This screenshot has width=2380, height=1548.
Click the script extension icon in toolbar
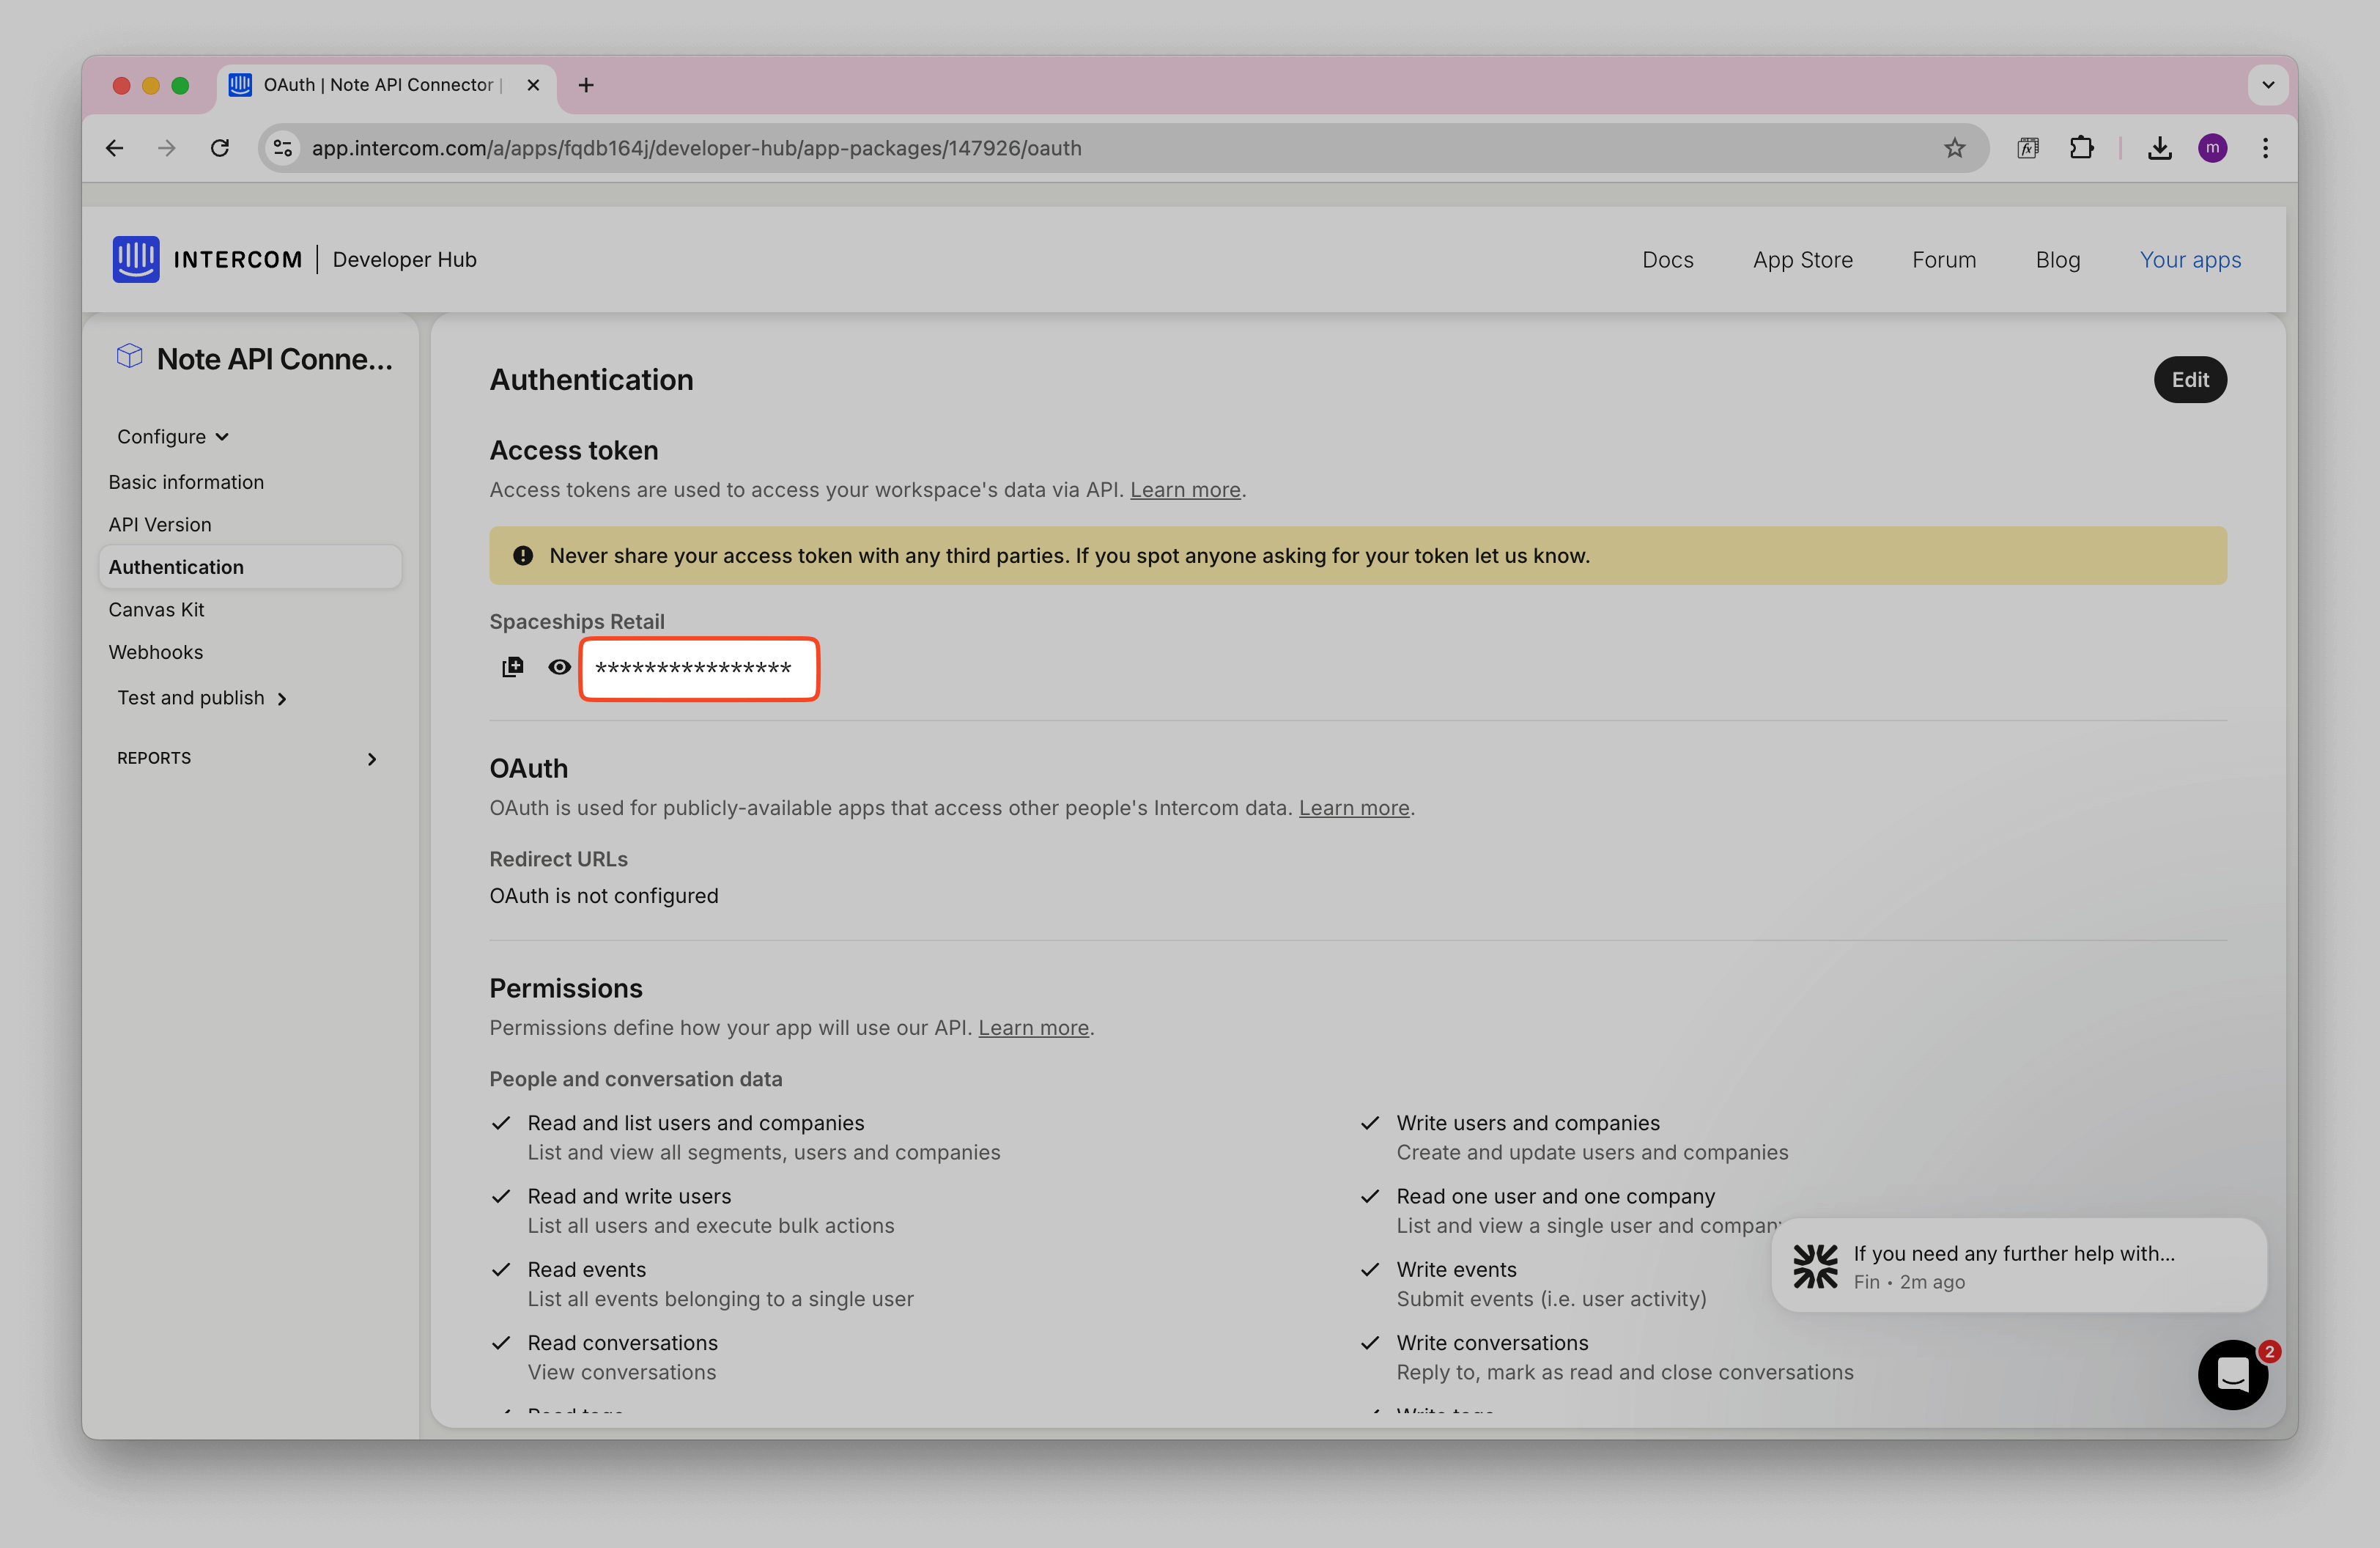tap(2027, 148)
